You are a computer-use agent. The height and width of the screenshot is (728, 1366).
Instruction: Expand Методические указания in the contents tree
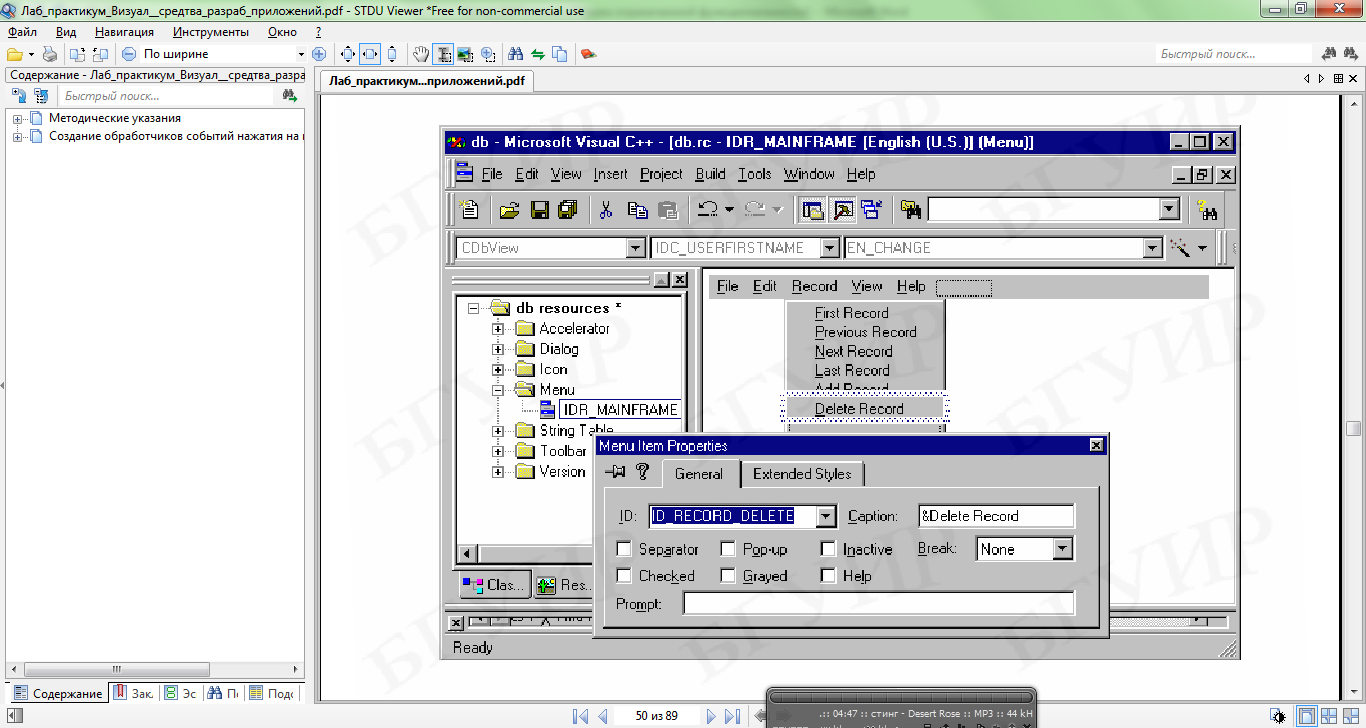tap(18, 119)
